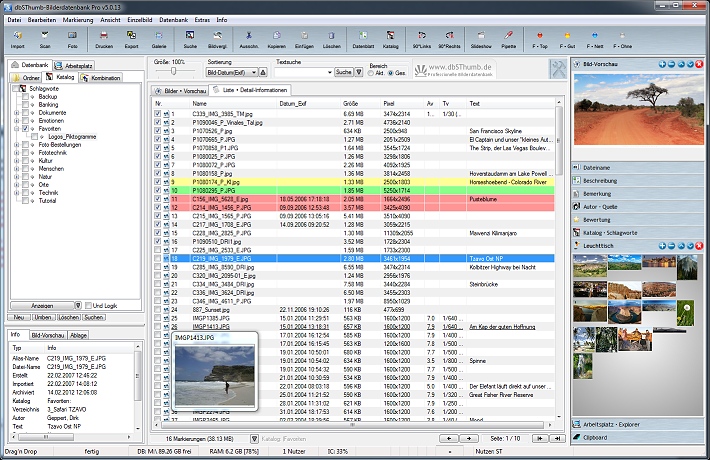Switch to the Bilder + Vorschau tab
Screen dimensions: 710x460
[179, 90]
